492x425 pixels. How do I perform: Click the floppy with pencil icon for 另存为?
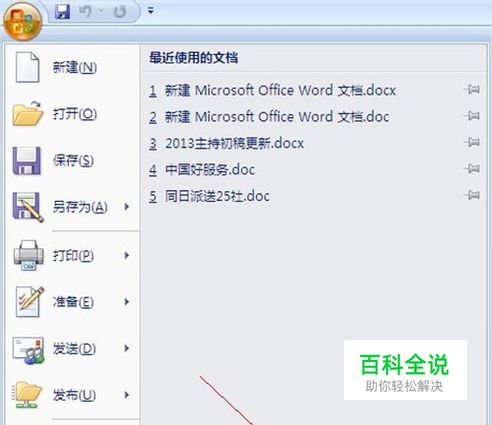(x=28, y=207)
